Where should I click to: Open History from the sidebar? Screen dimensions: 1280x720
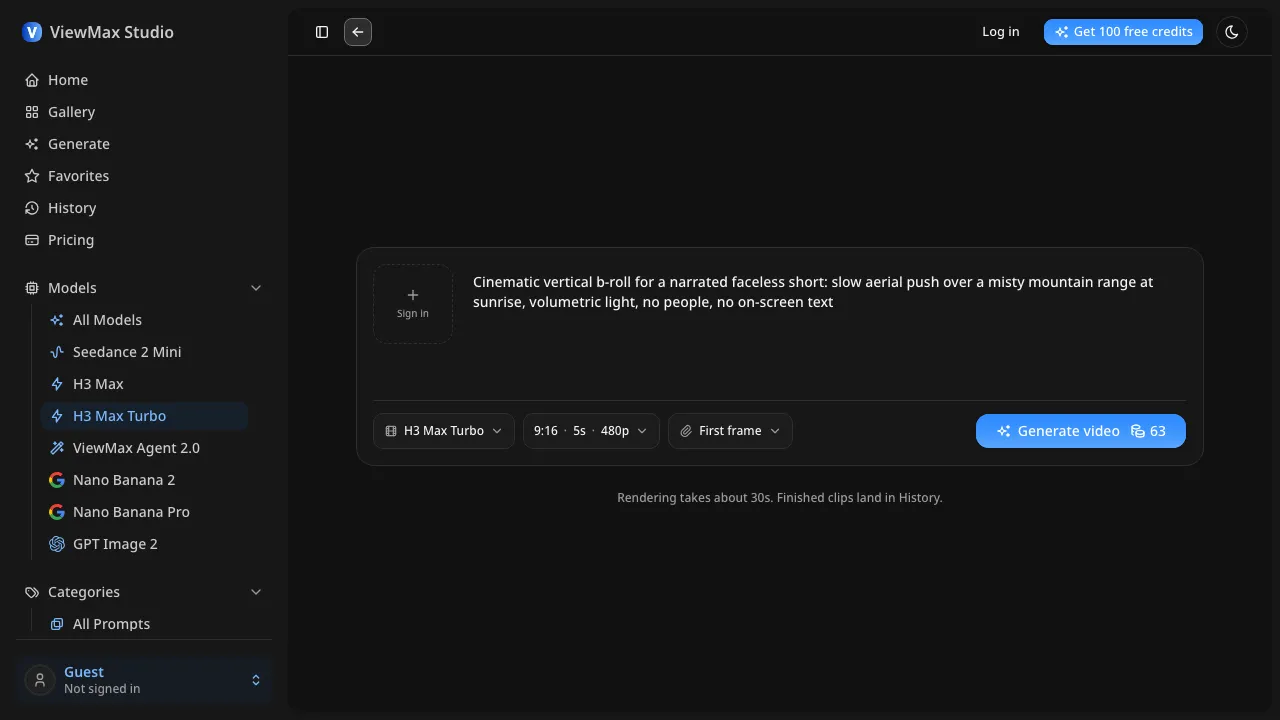click(x=144, y=208)
